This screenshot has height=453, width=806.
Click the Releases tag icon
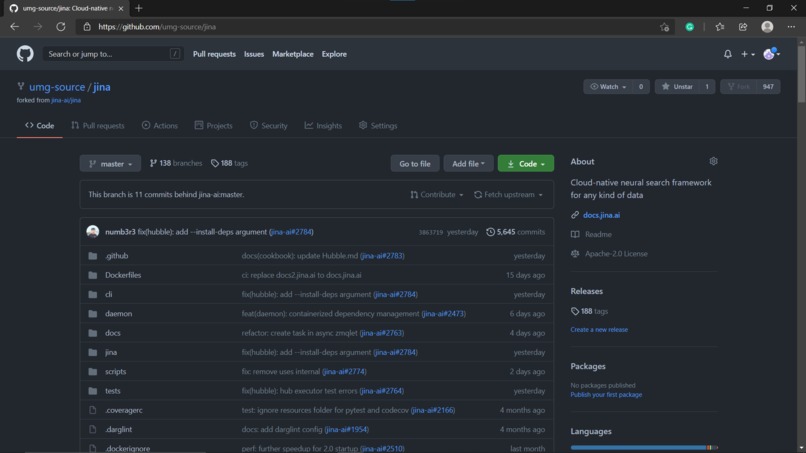coord(575,311)
